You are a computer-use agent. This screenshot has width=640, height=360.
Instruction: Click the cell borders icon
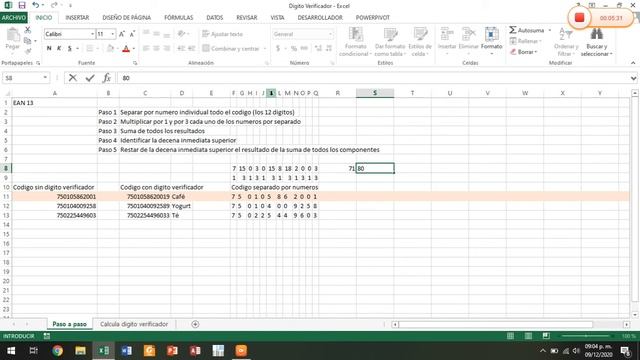[90, 49]
